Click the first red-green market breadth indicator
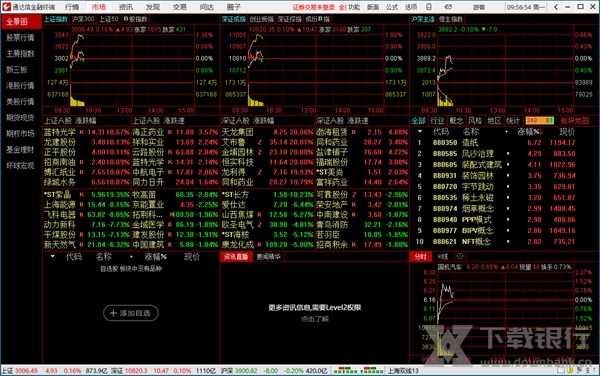 [345, 370]
